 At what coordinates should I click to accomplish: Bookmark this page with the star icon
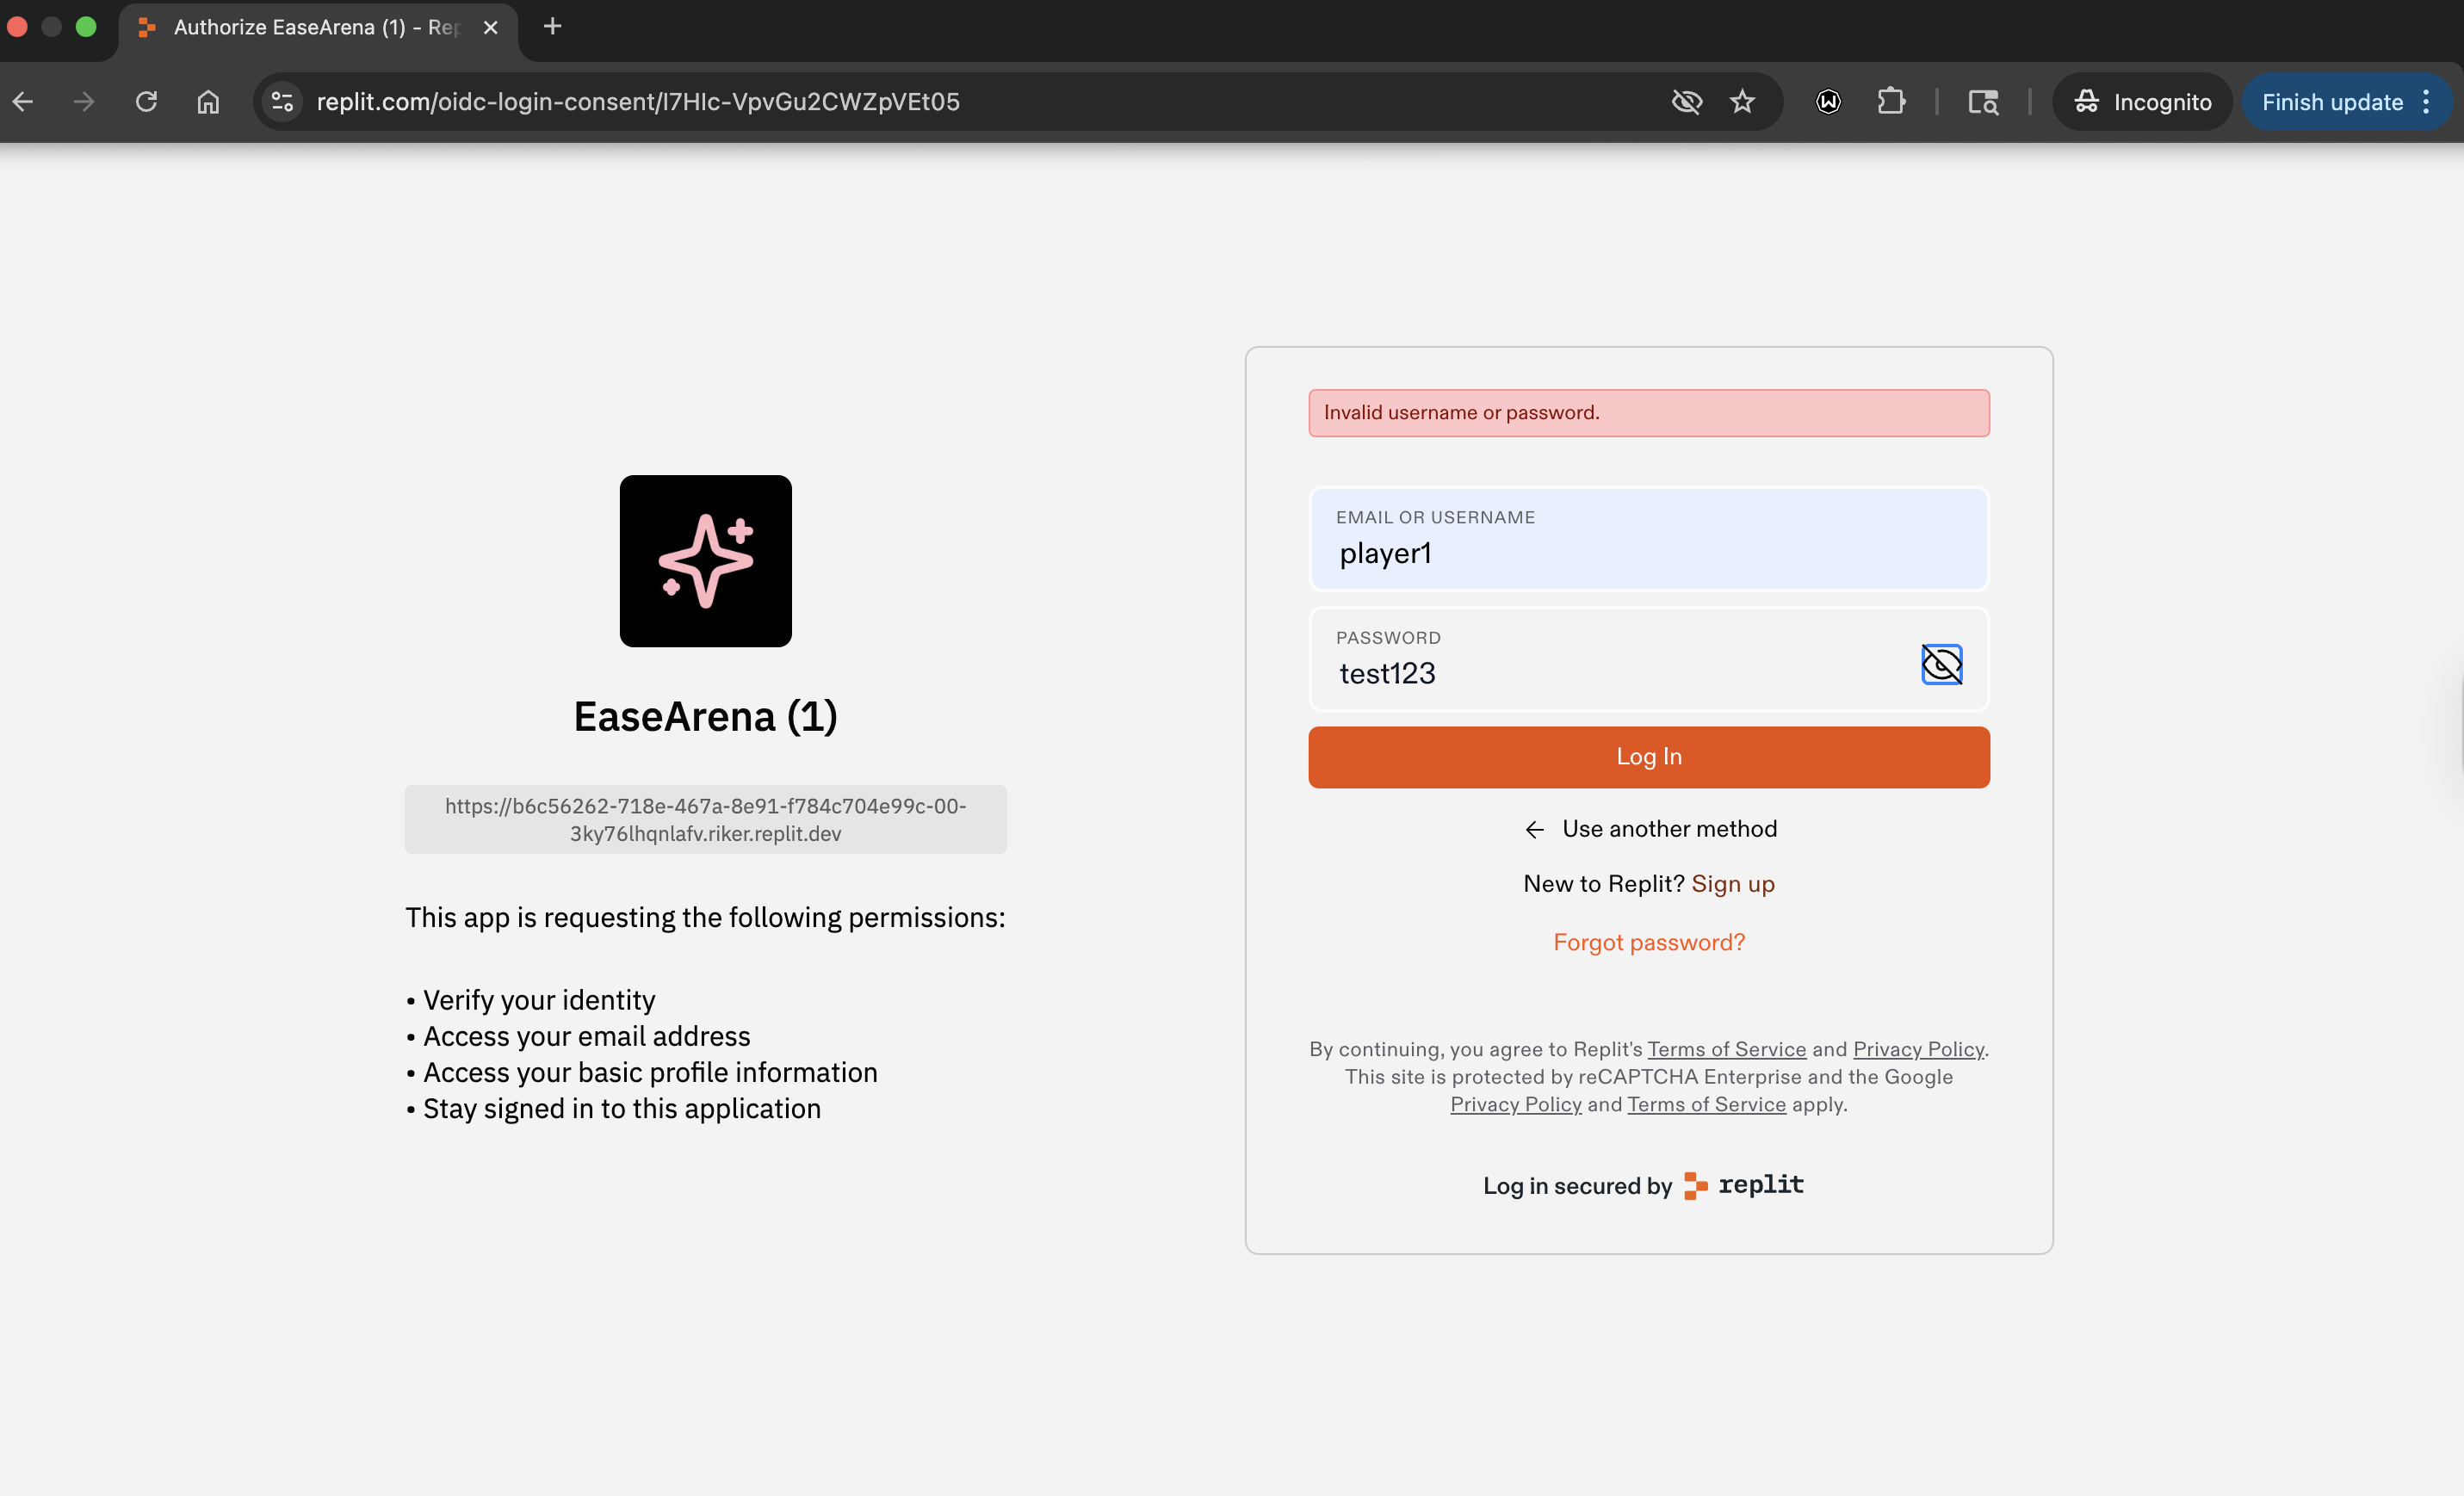tap(1742, 102)
